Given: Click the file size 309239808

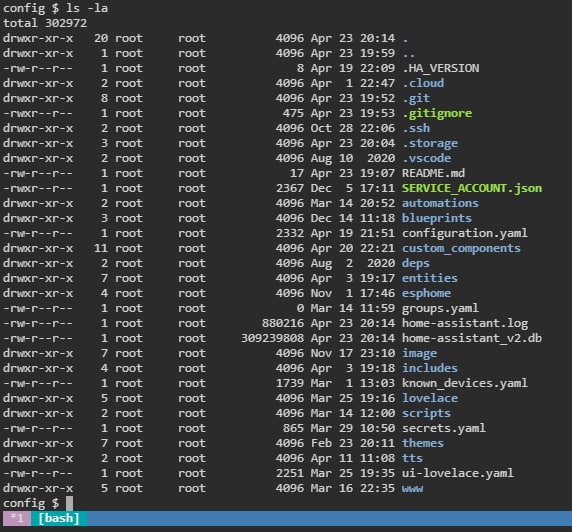Looking at the screenshot, I should pos(272,338).
